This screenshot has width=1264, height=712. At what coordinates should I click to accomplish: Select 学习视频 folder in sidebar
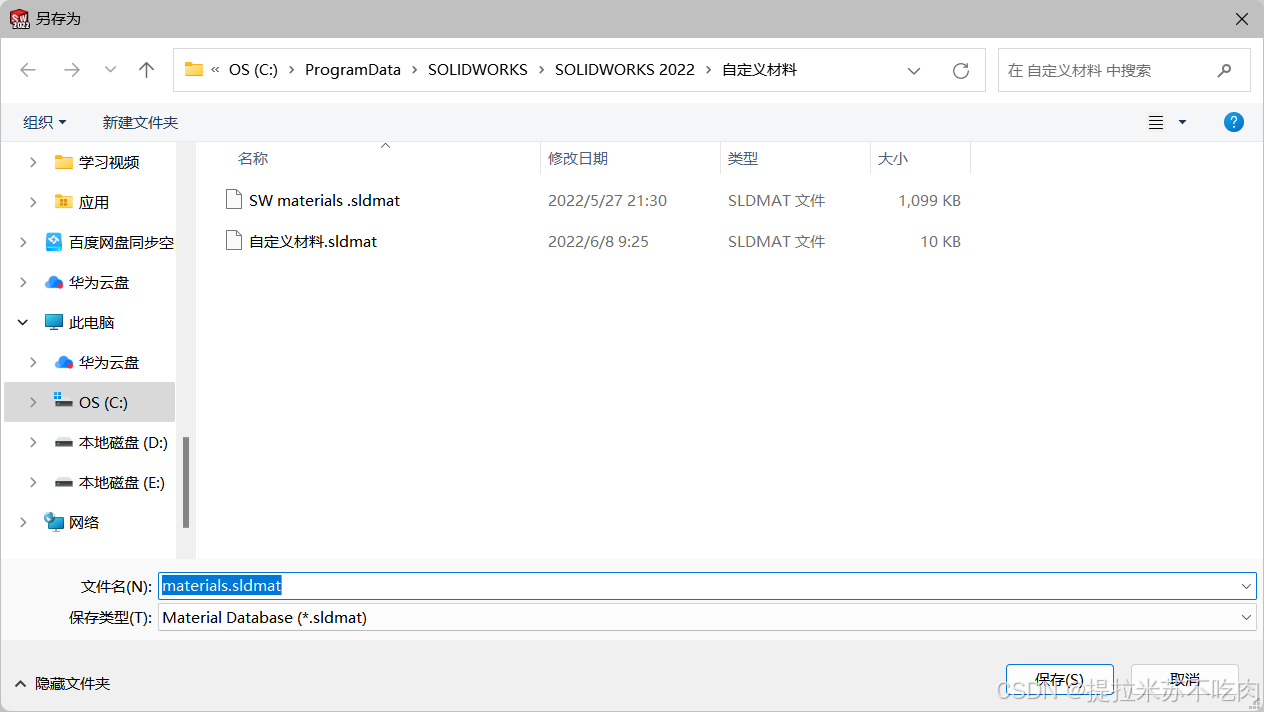pyautogui.click(x=109, y=162)
